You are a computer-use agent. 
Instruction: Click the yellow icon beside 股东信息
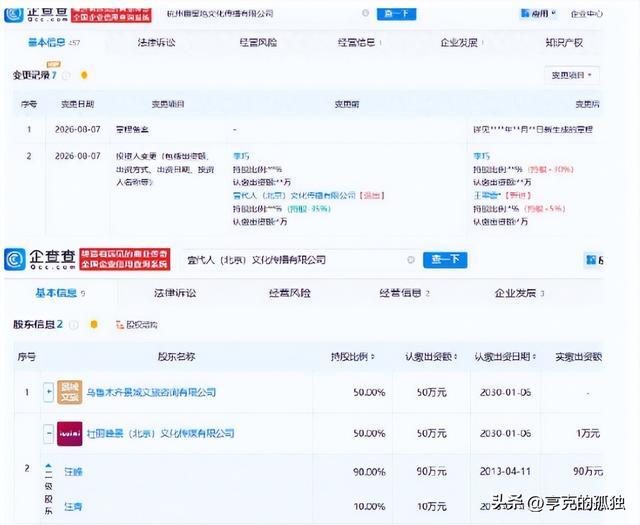(x=94, y=325)
